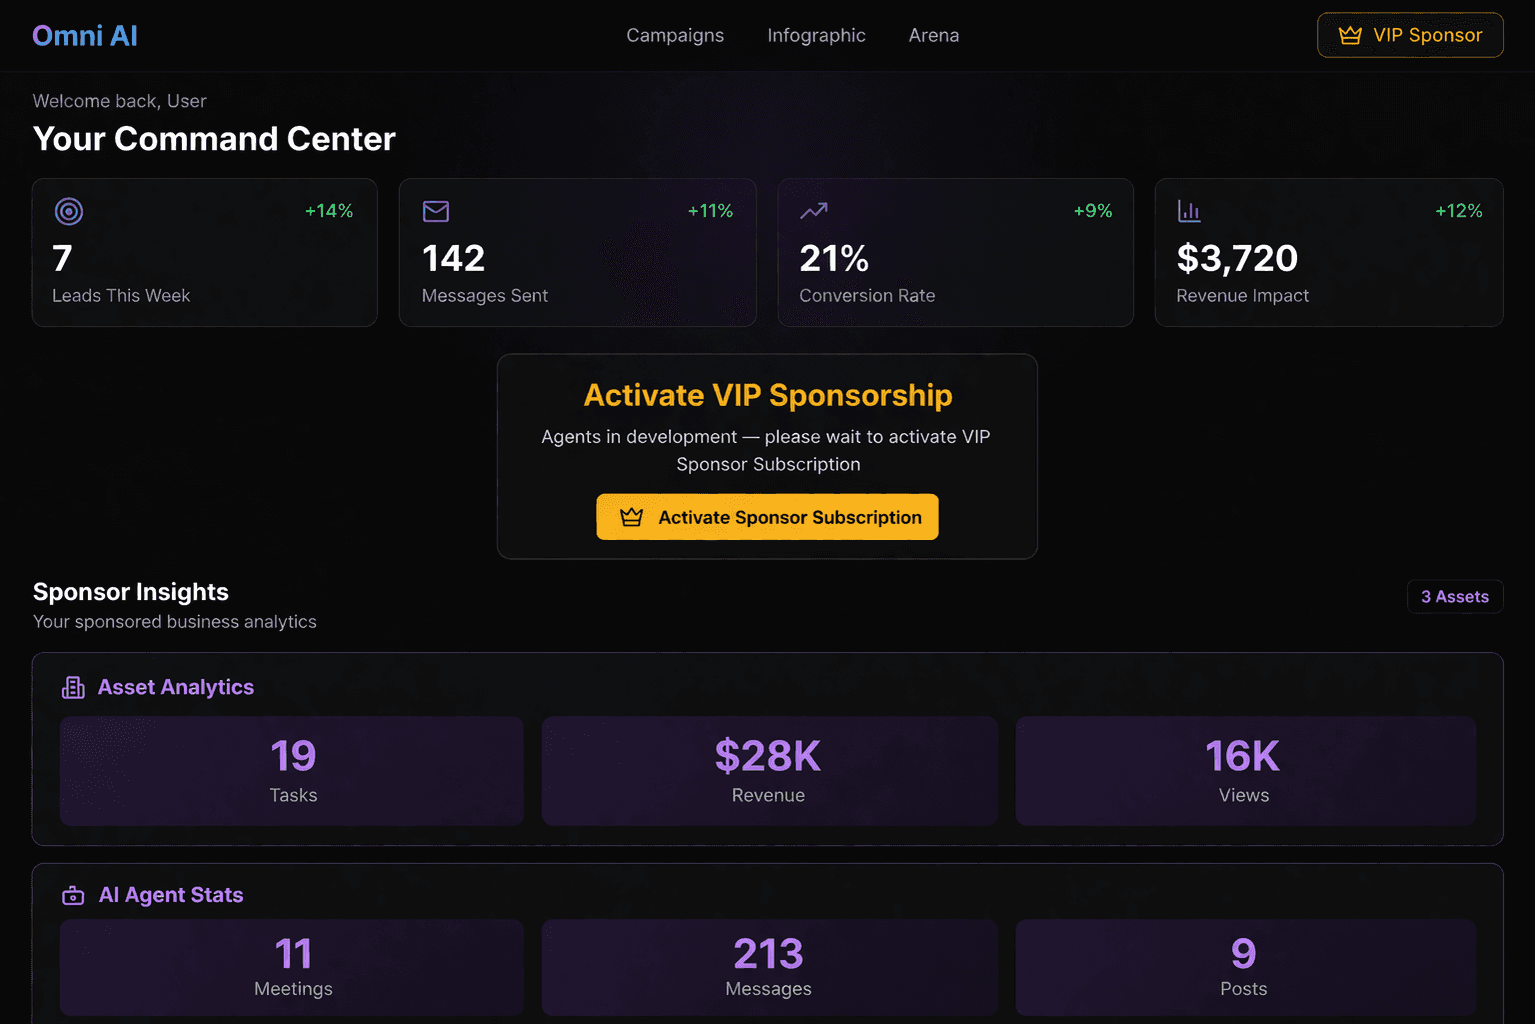
Task: Select the 16K Views tile
Action: tap(1243, 770)
